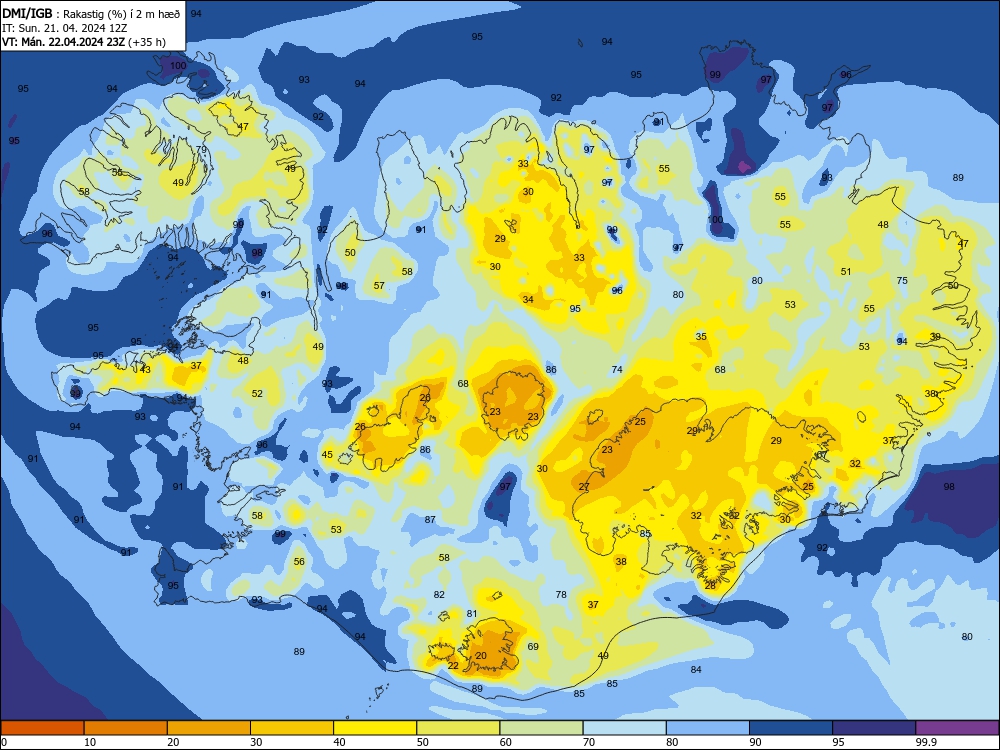The width and height of the screenshot is (1000, 750).
Task: Click the 40–50 bright yellow legend swatch
Action: (x=375, y=728)
